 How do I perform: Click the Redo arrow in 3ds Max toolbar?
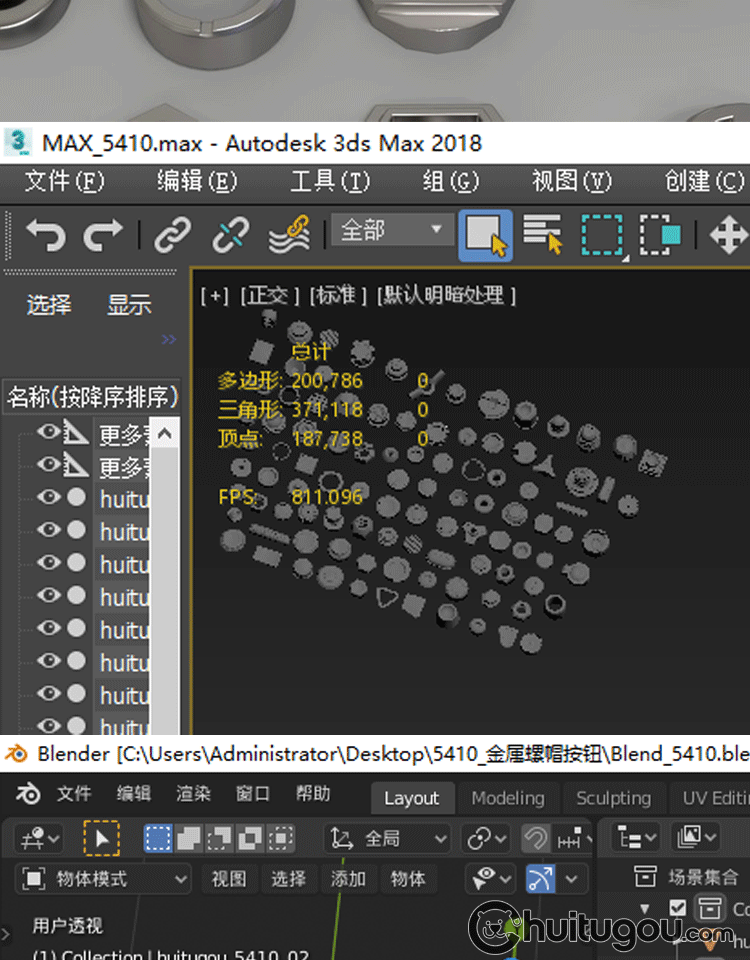coord(103,235)
